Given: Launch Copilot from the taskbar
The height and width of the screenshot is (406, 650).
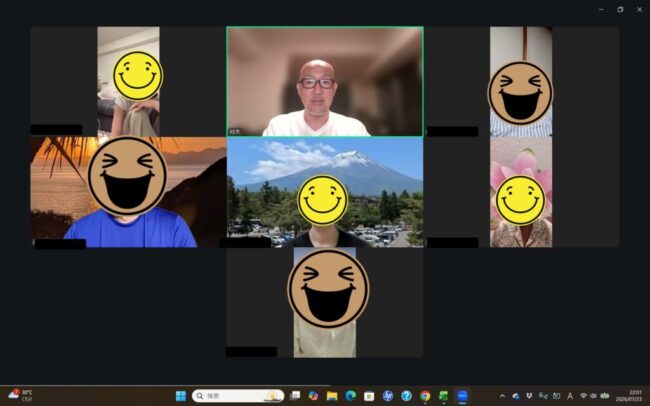Looking at the screenshot, I should 313,396.
